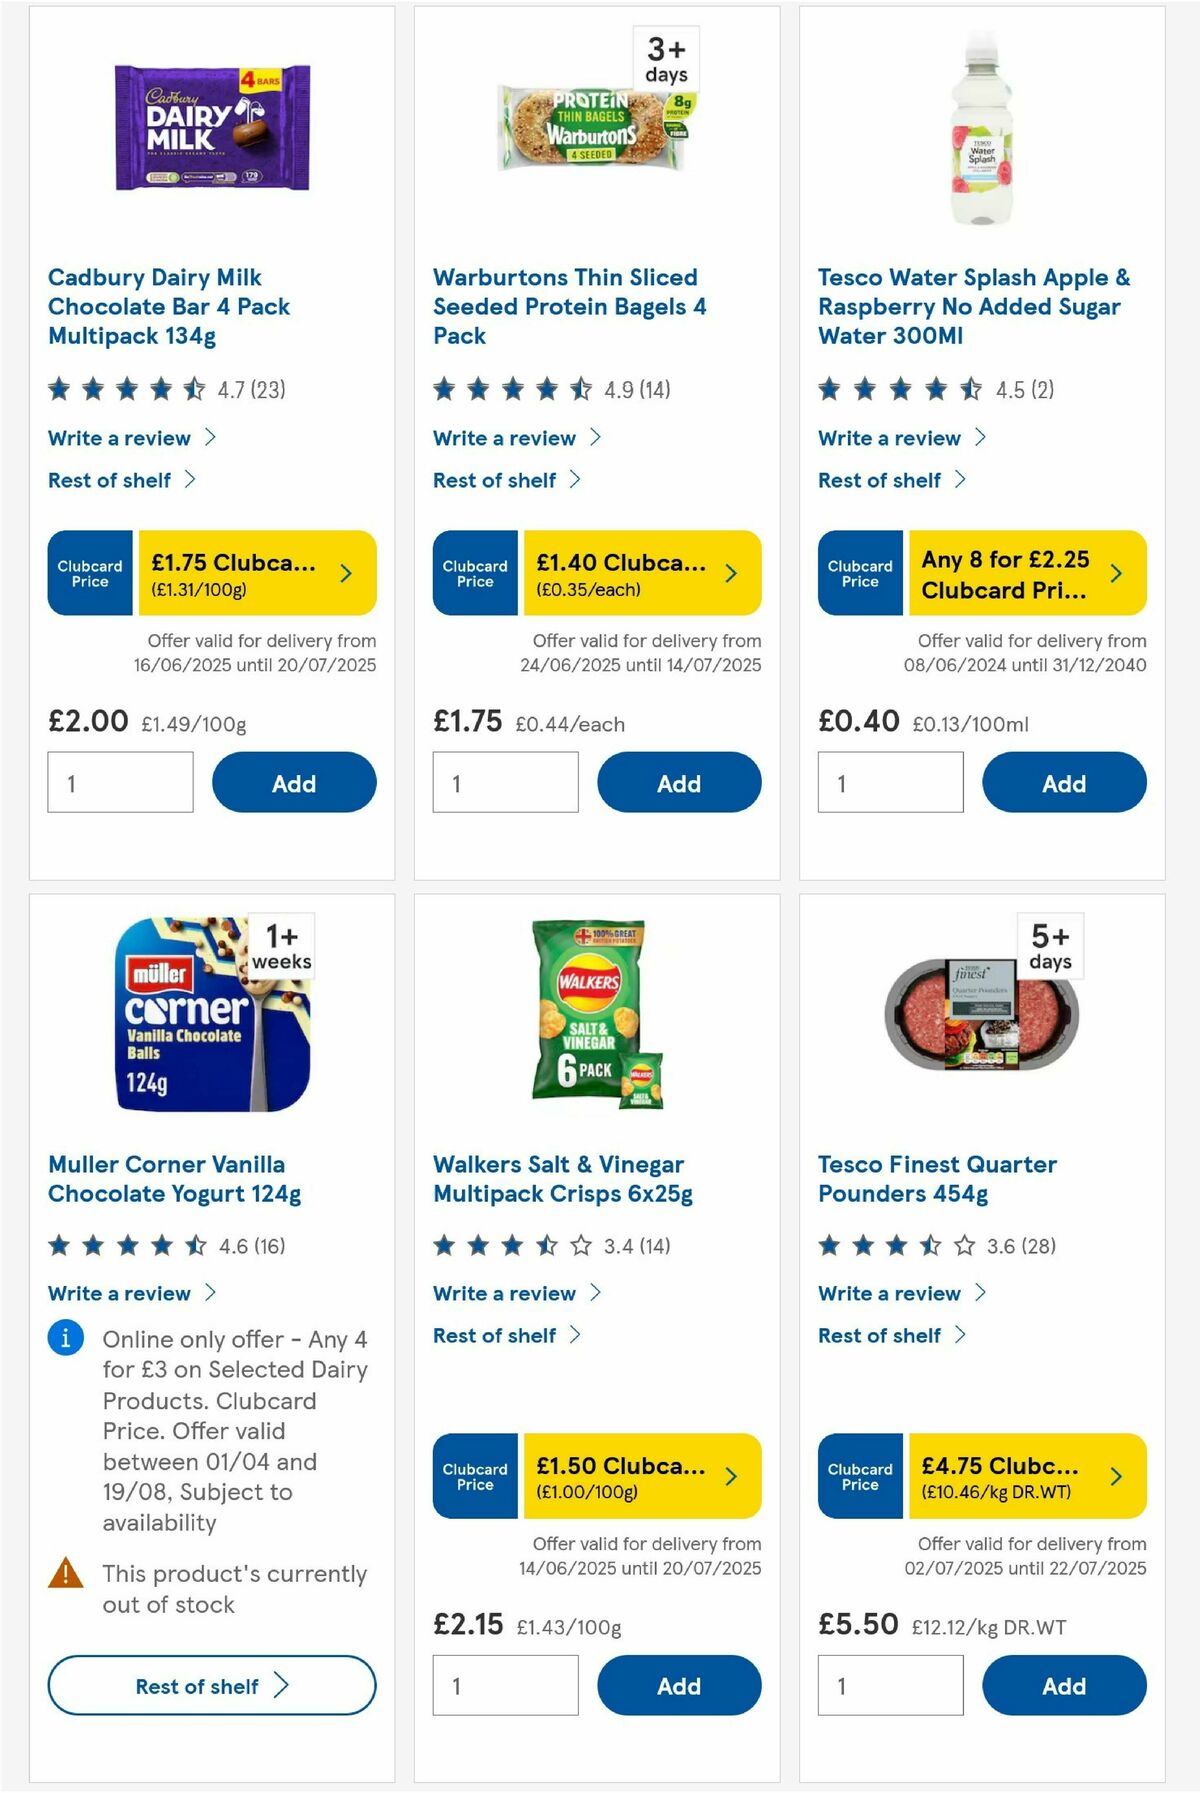Open the 'Any 8 for £2.25' offer arrow
This screenshot has height=1793, width=1200.
(x=1115, y=572)
